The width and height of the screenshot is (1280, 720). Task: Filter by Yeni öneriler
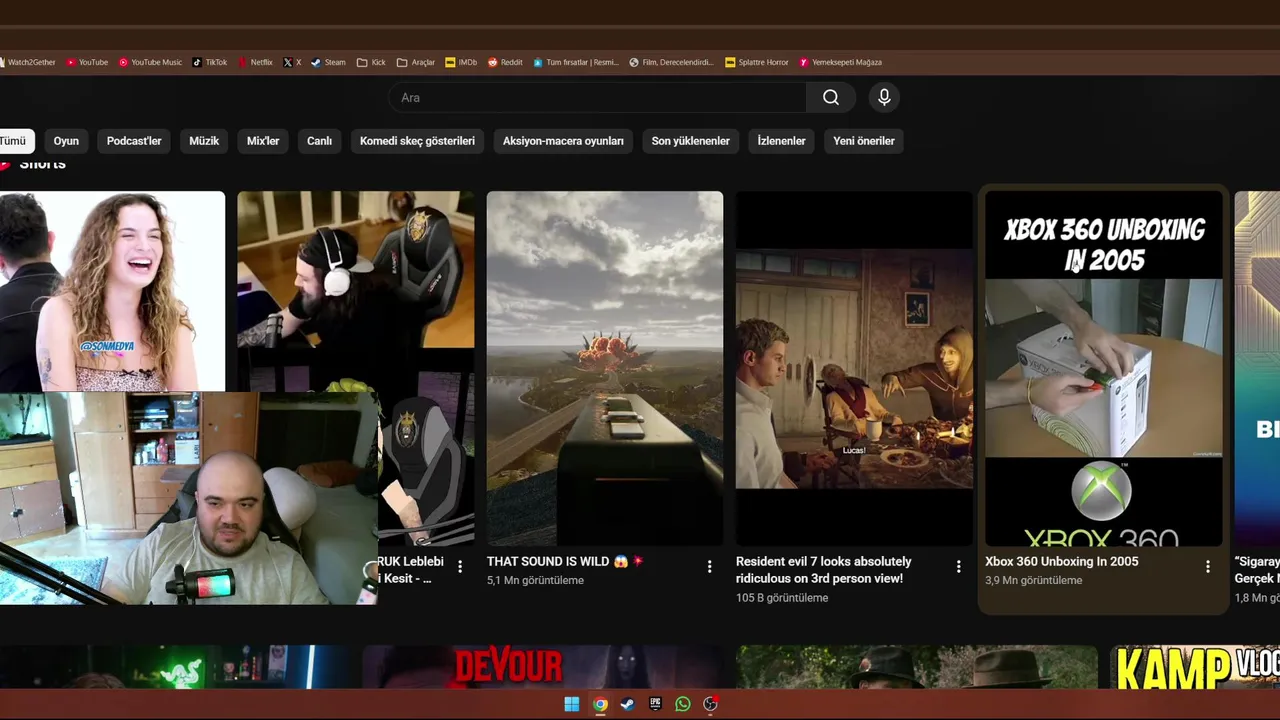(x=864, y=141)
